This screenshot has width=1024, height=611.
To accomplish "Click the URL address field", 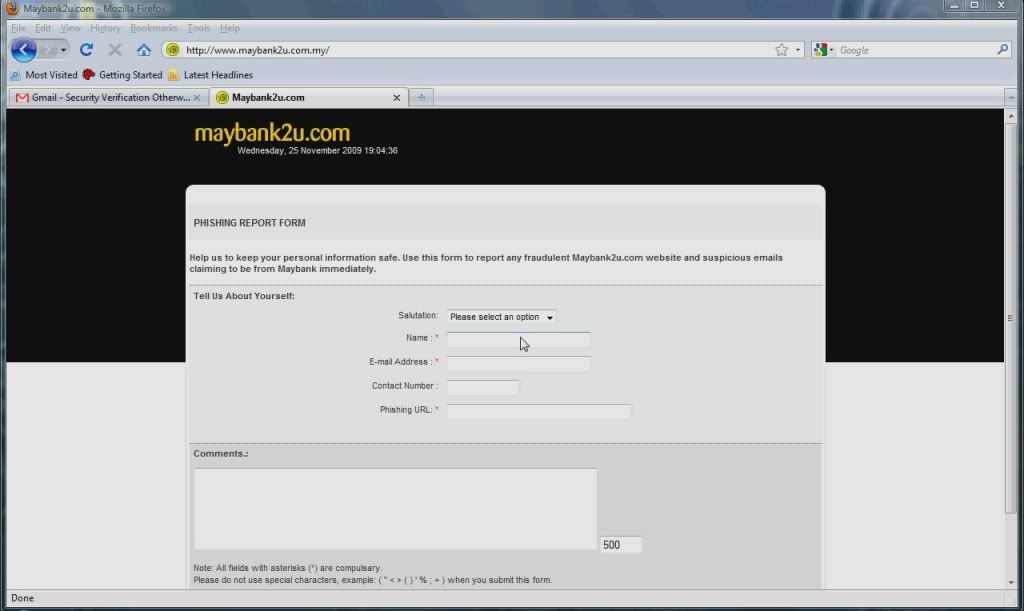I will [477, 50].
